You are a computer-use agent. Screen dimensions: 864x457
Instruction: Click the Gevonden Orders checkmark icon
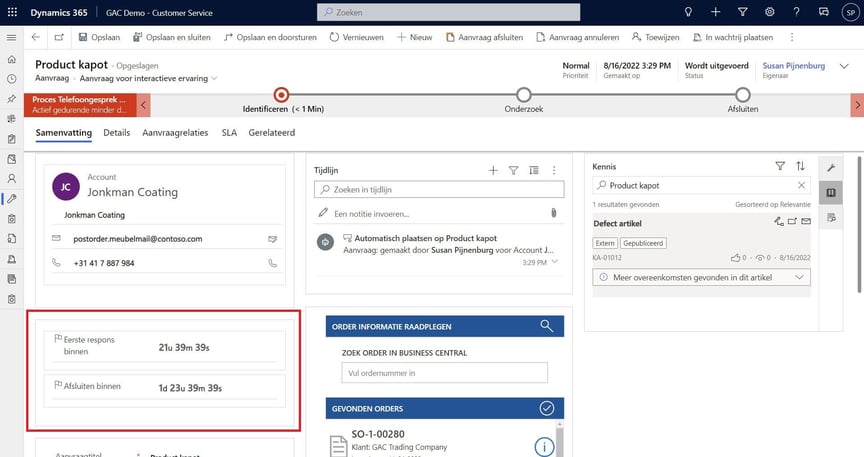click(547, 408)
